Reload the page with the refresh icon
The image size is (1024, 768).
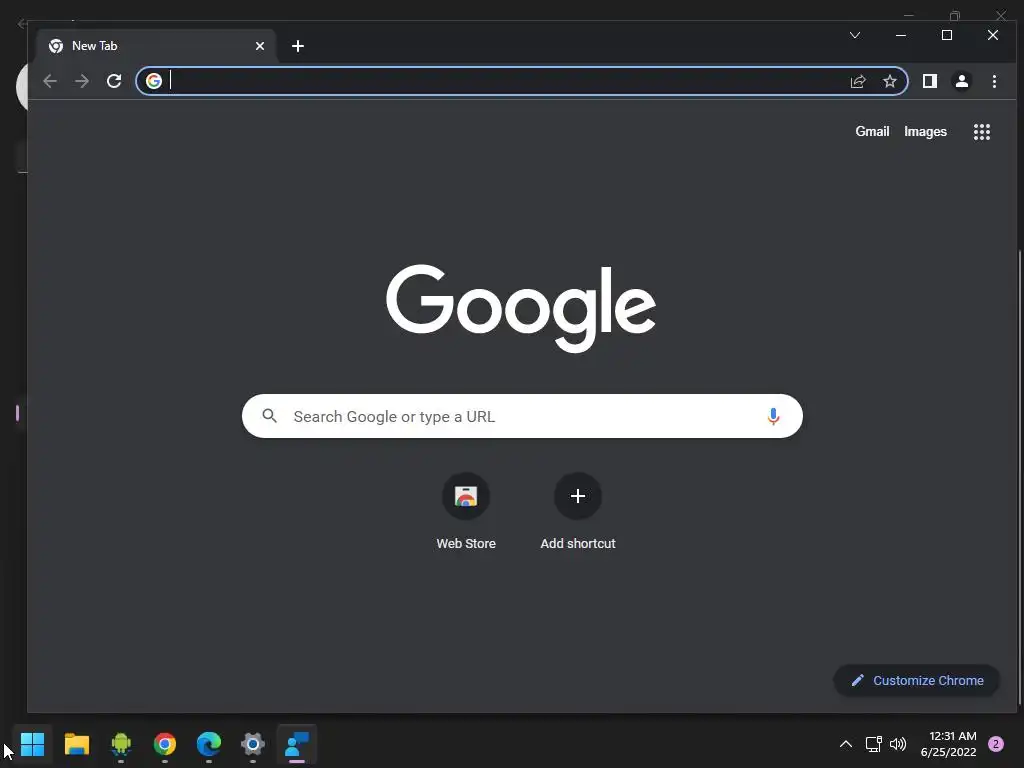(x=114, y=81)
